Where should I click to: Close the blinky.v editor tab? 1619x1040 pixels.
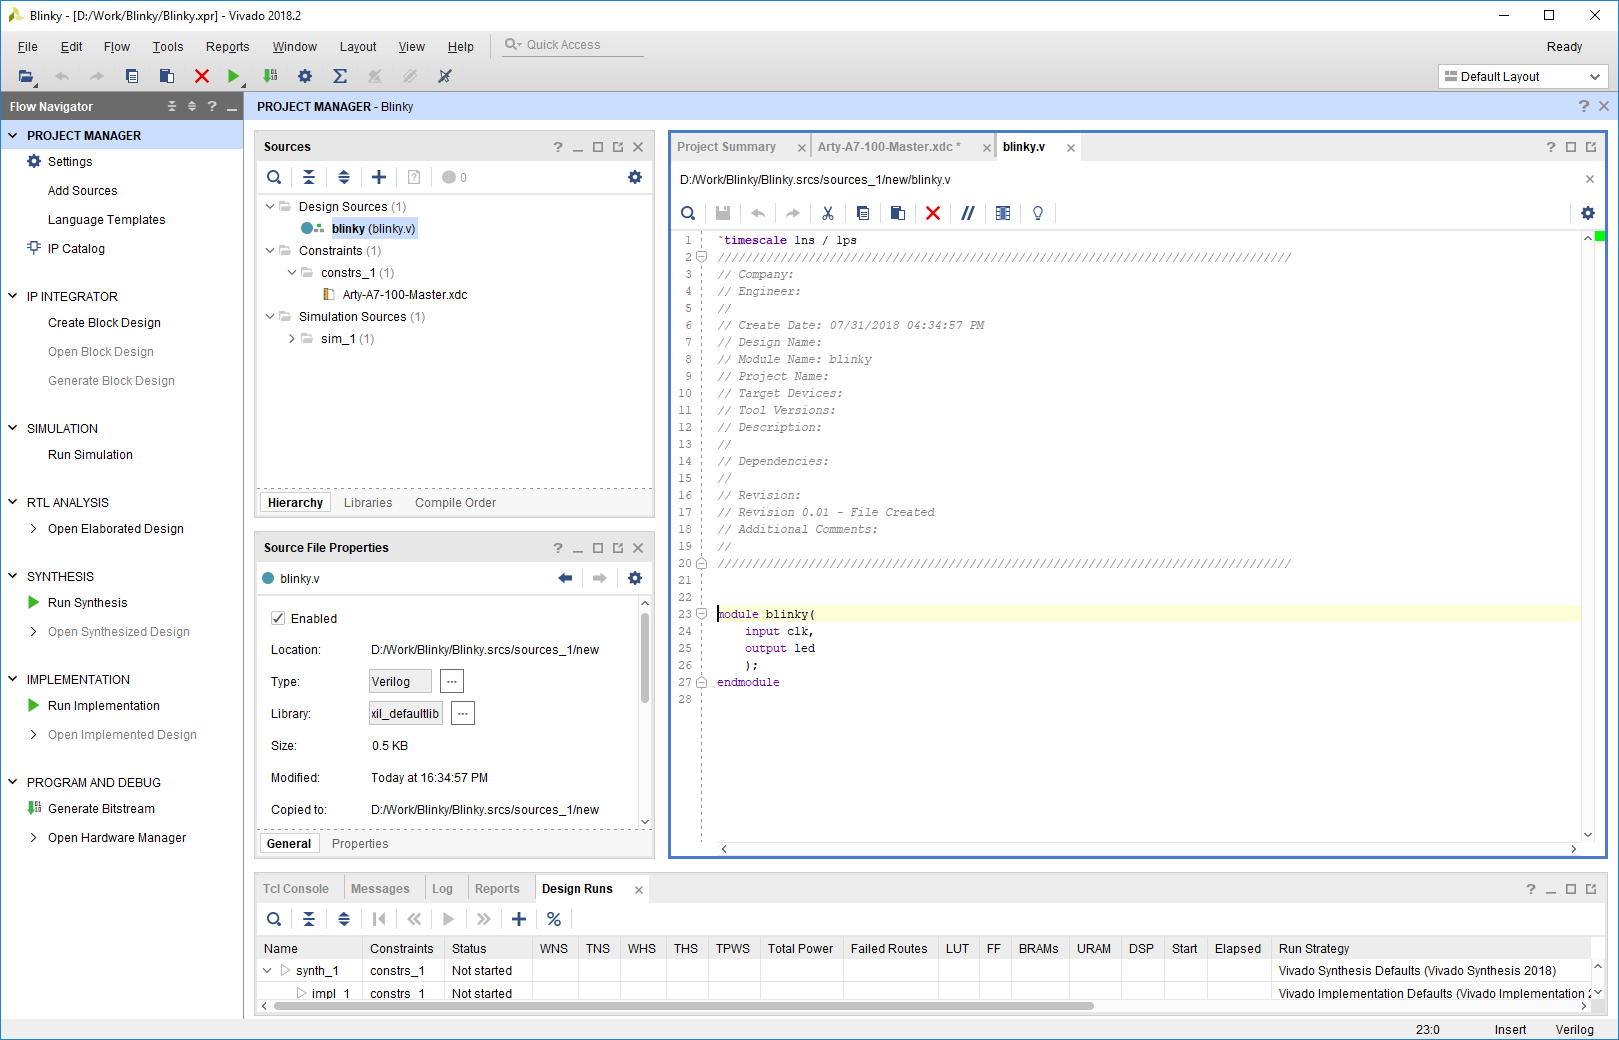pos(1071,148)
